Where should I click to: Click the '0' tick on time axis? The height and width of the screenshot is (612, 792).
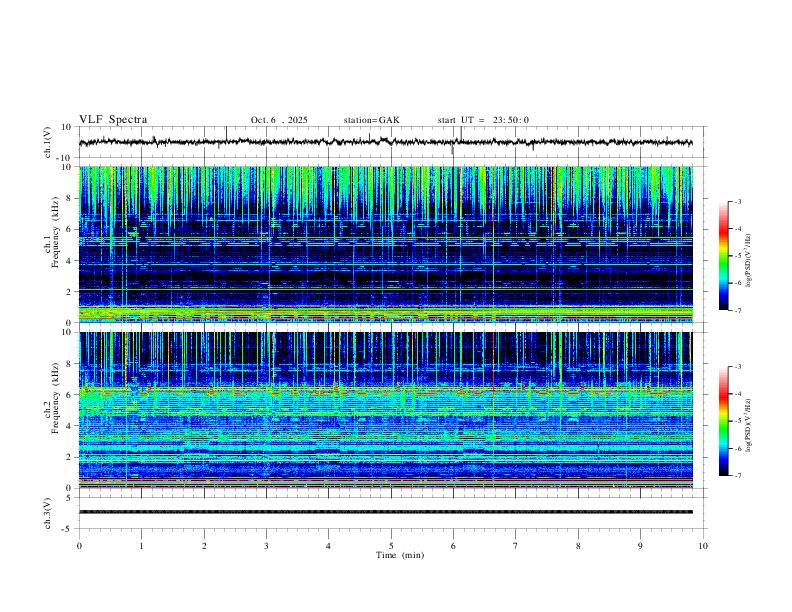79,546
